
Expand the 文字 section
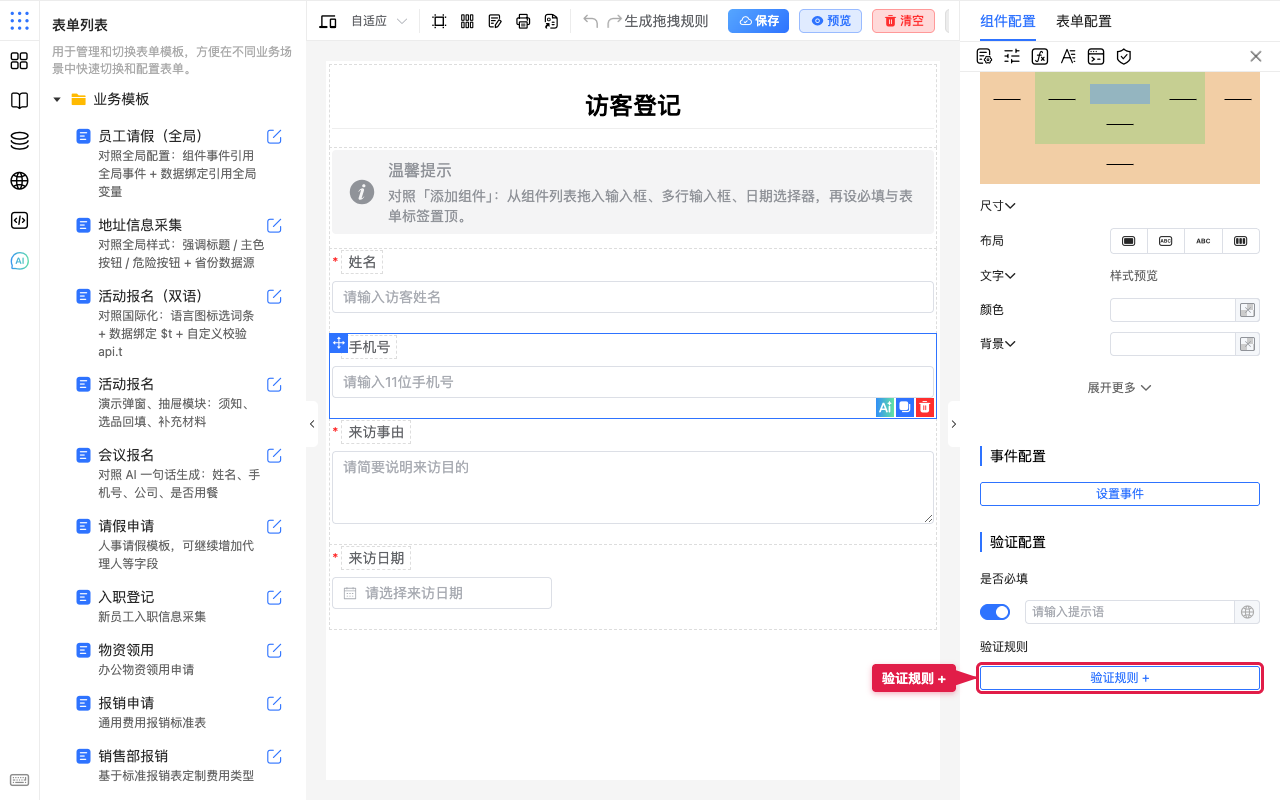[998, 275]
